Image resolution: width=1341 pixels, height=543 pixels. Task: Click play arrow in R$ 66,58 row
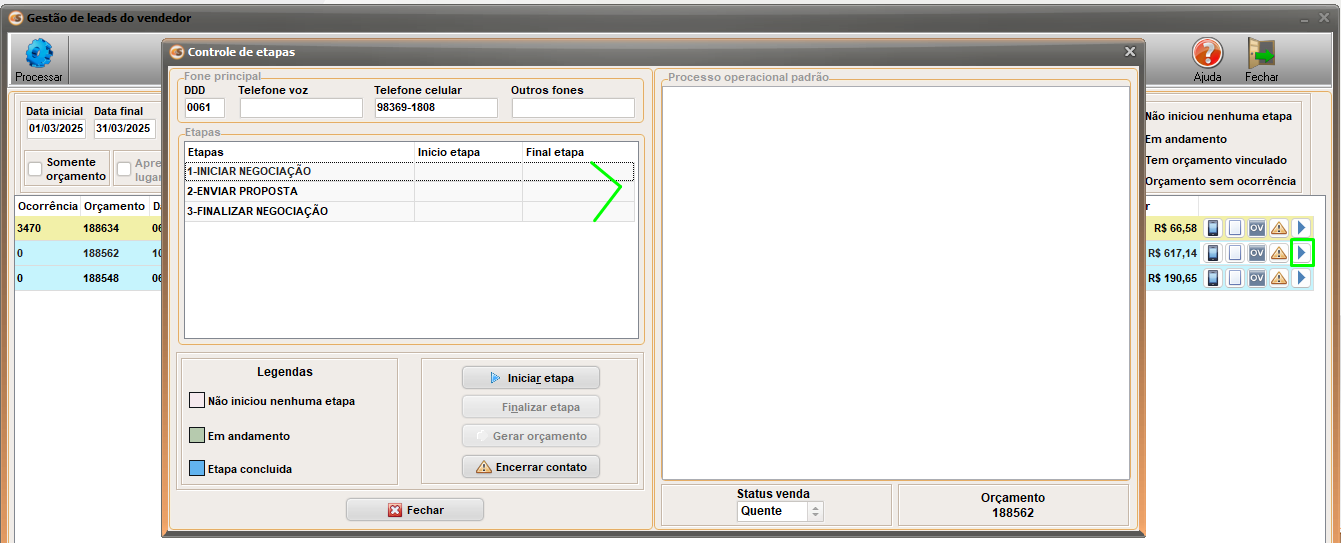1301,228
